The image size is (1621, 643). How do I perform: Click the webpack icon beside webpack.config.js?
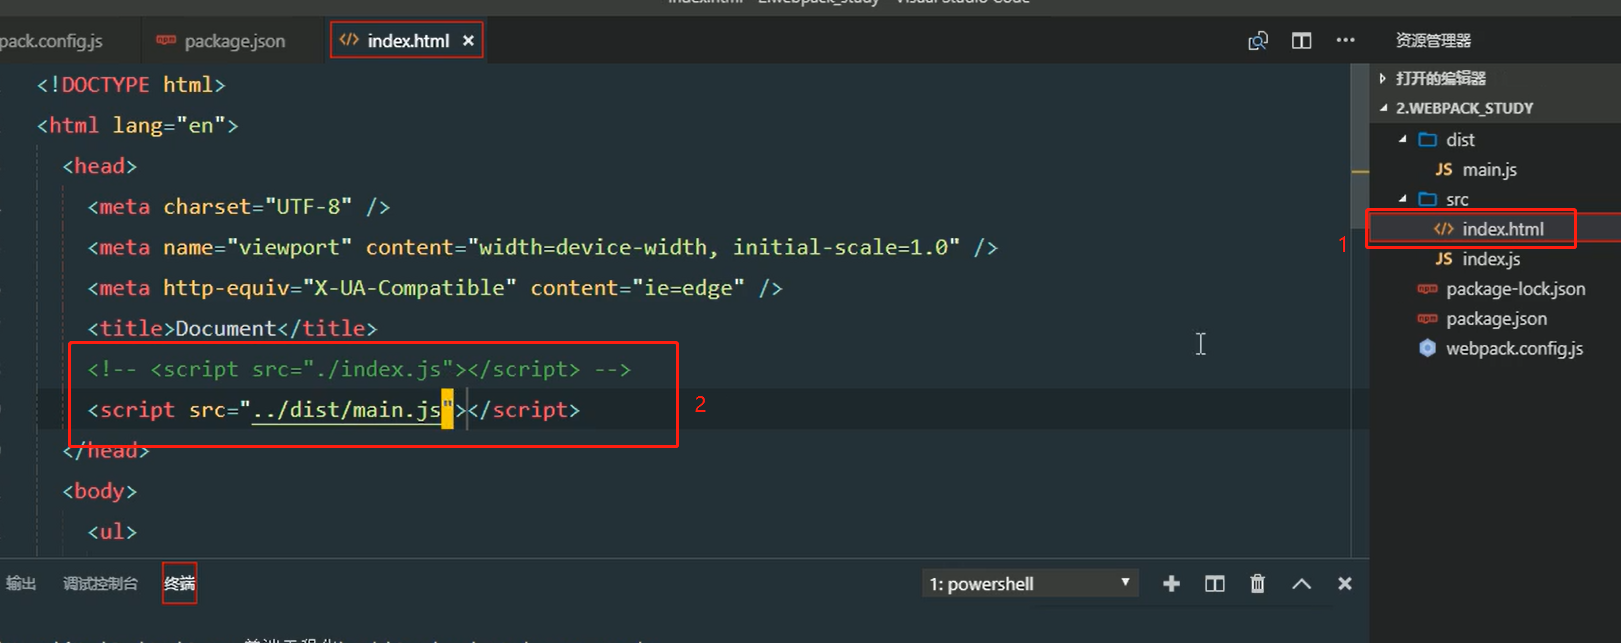point(1427,348)
